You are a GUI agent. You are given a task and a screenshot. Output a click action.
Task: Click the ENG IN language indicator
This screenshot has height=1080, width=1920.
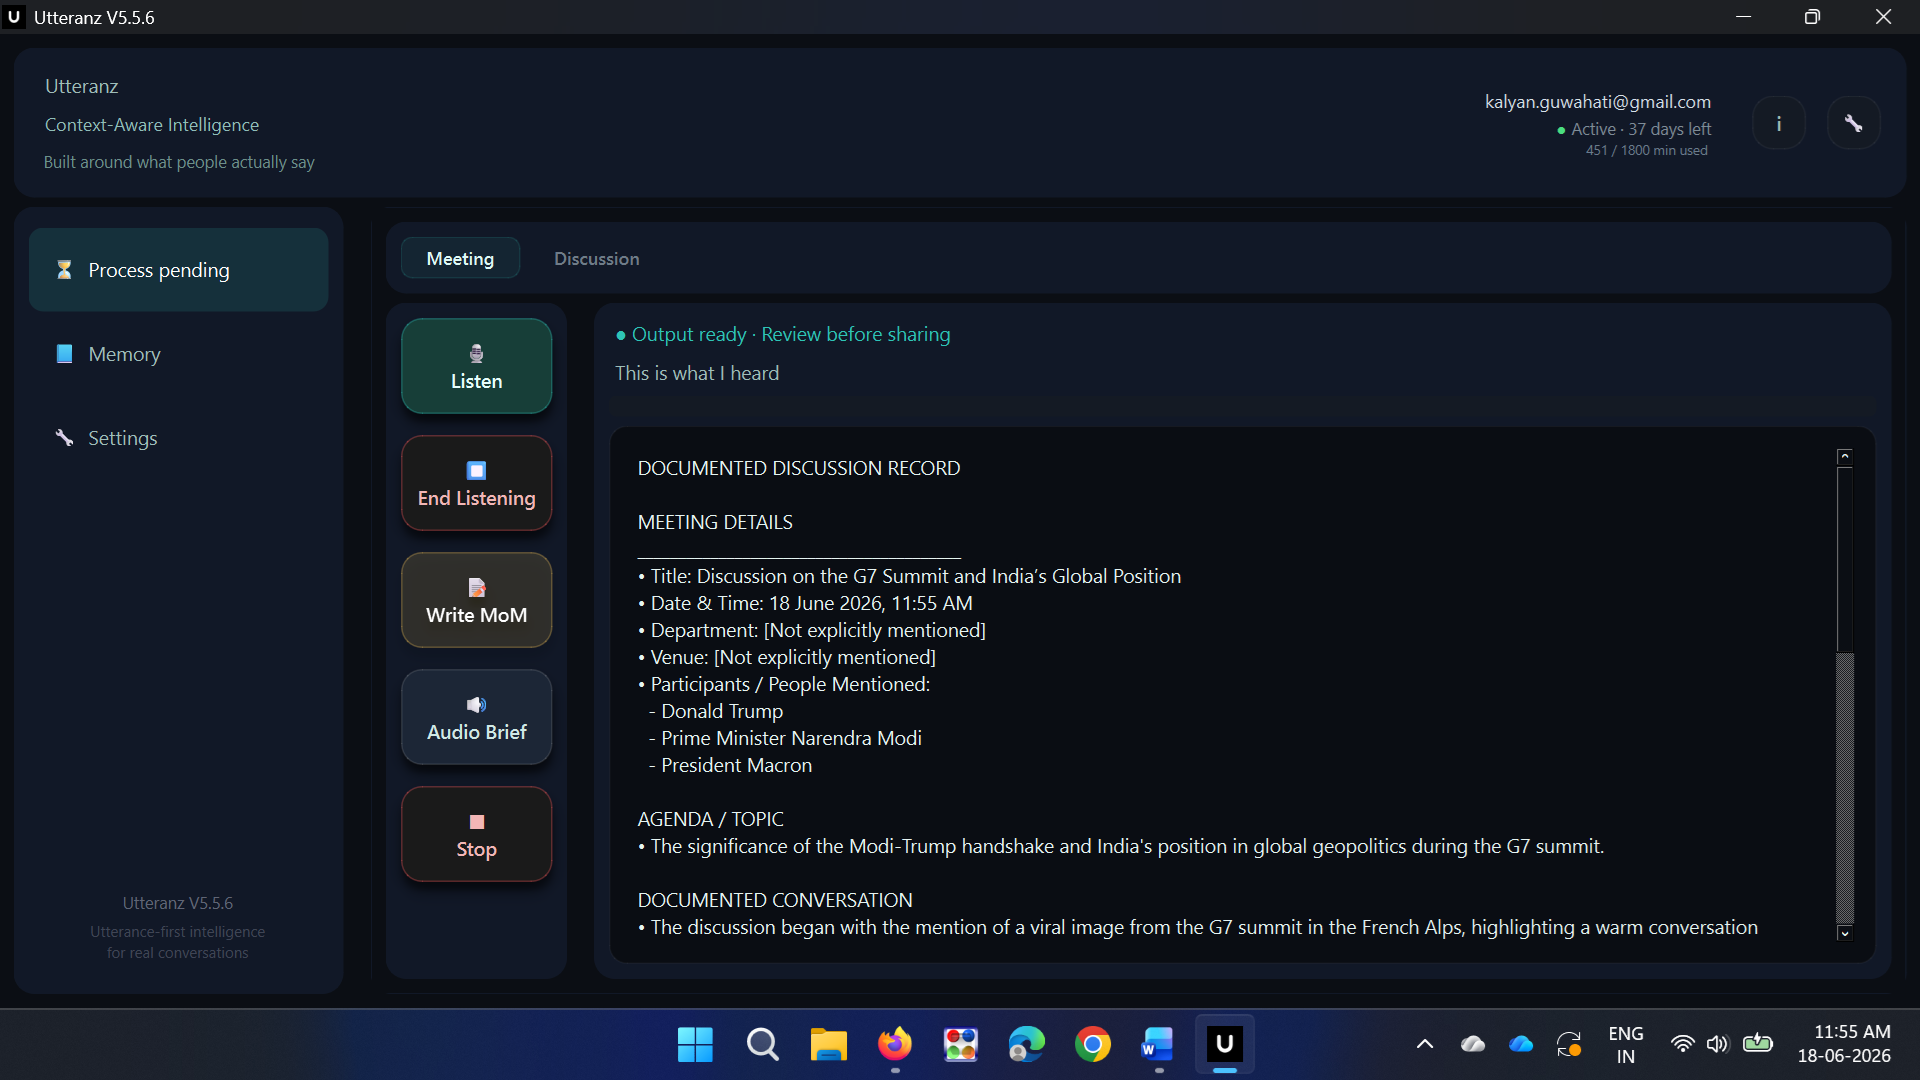pos(1626,1045)
